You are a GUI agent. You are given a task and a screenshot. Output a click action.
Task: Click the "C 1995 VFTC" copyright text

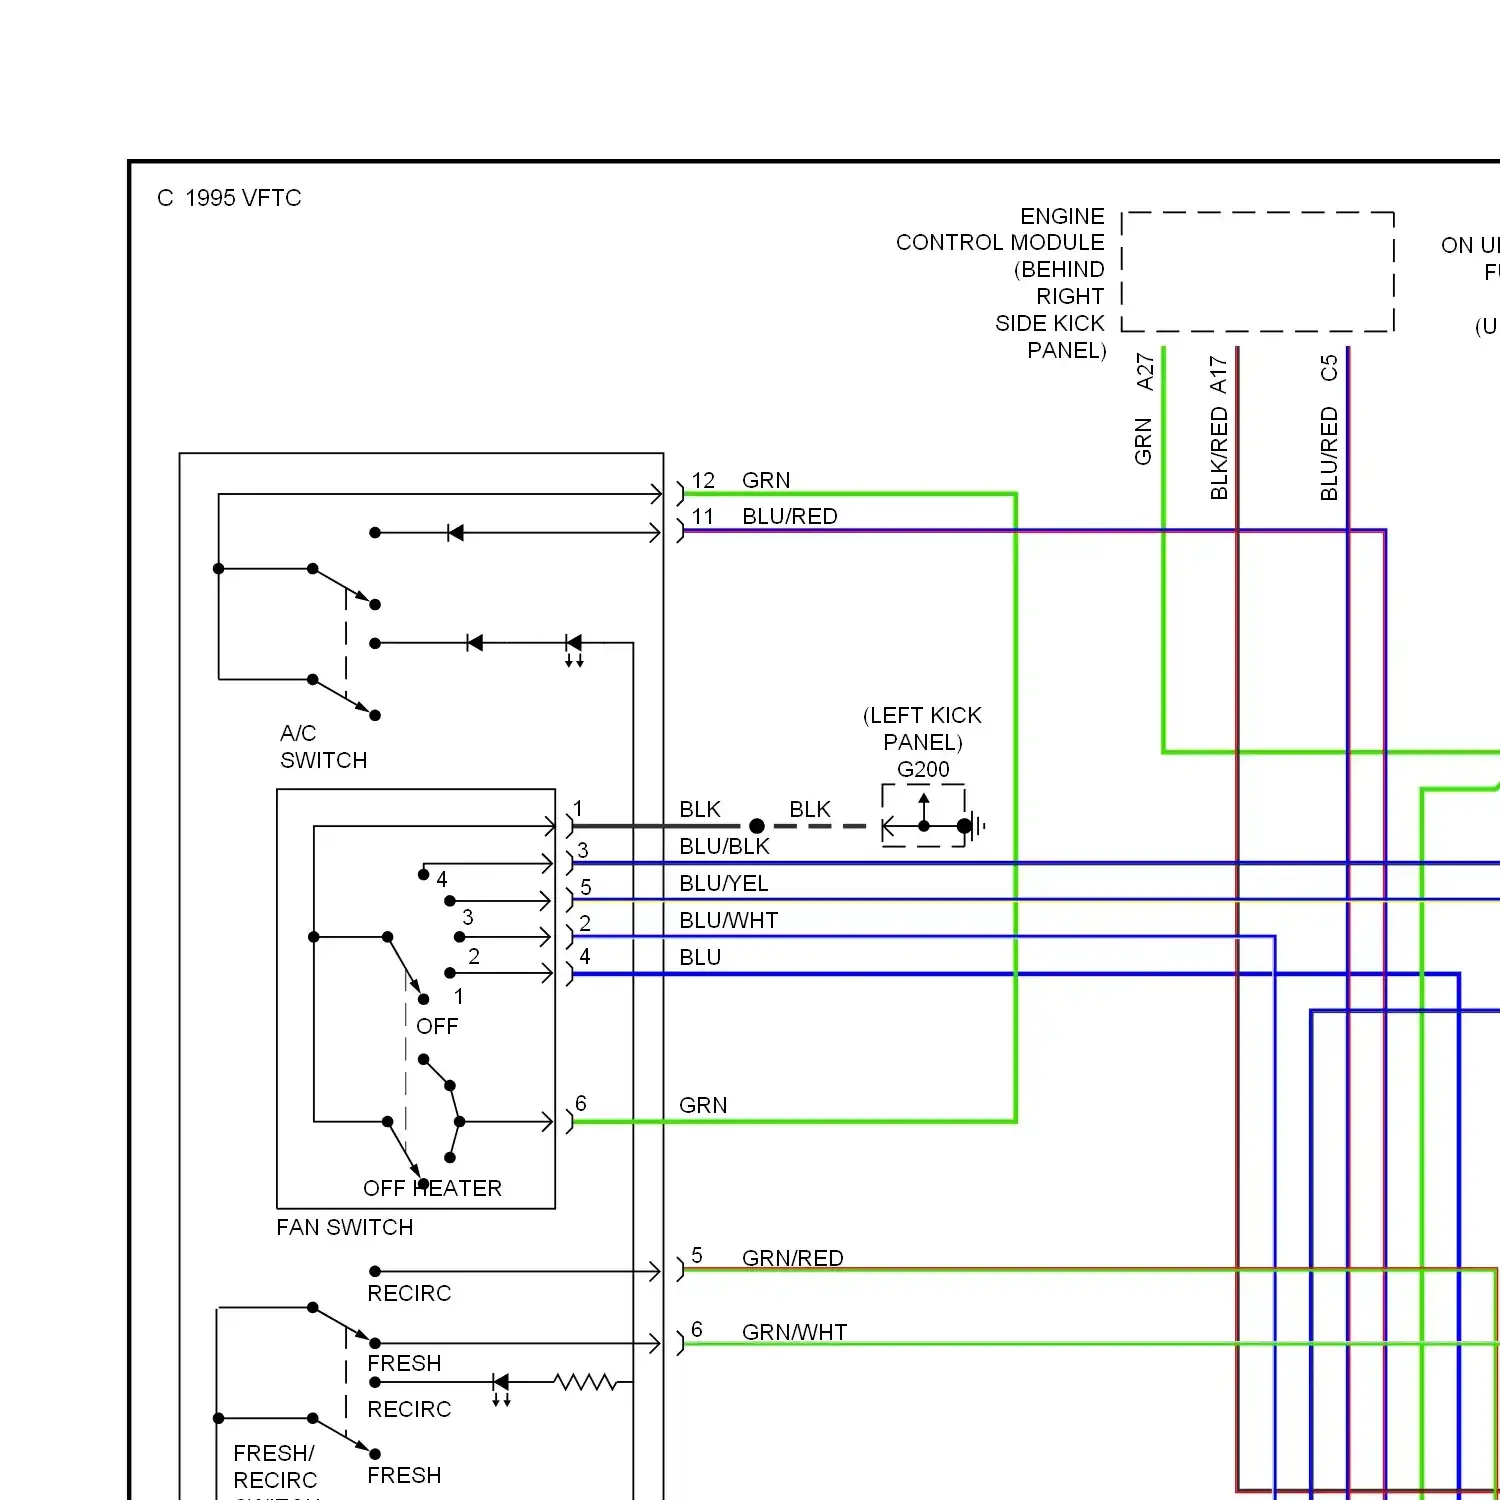tap(229, 198)
